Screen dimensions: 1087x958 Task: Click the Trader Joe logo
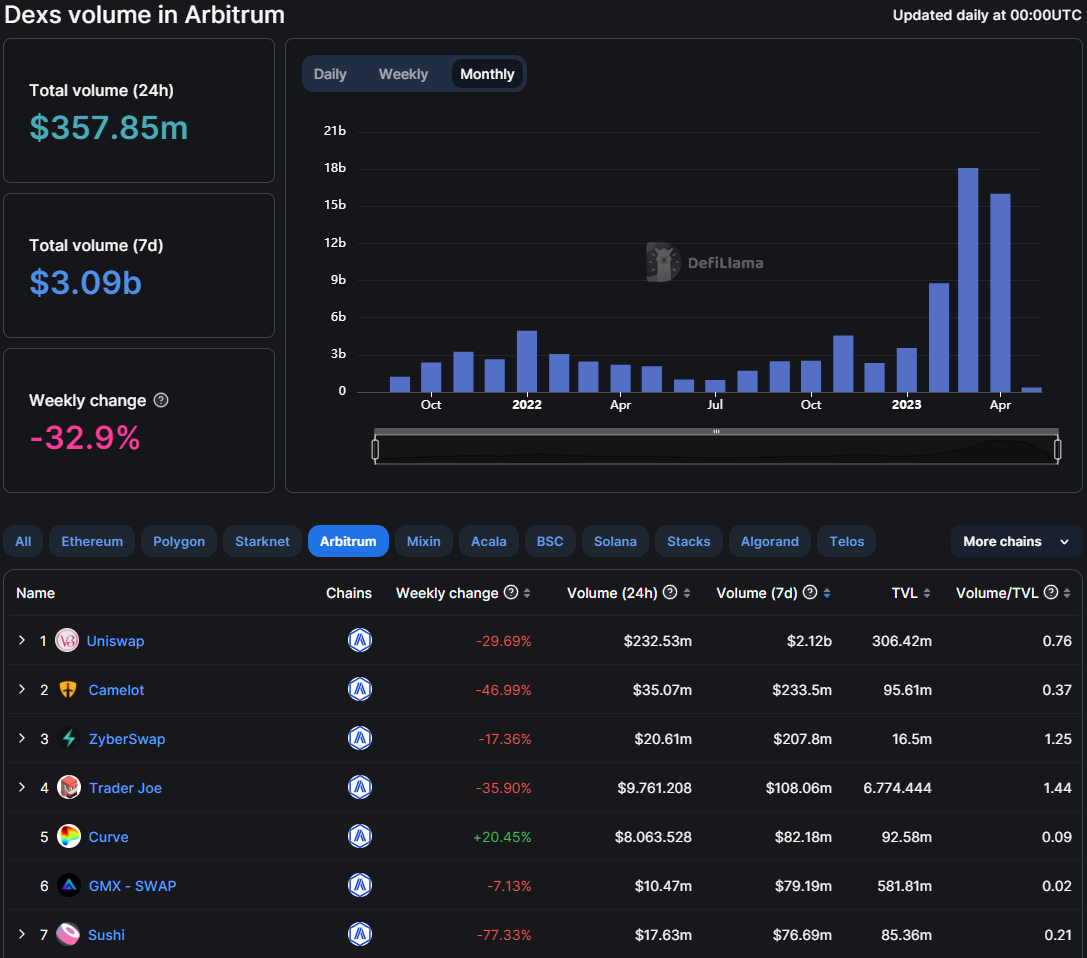click(69, 787)
